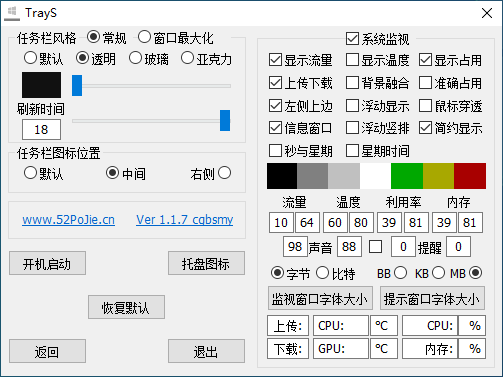Click 返回 button
The height and width of the screenshot is (377, 503).
pyautogui.click(x=47, y=351)
